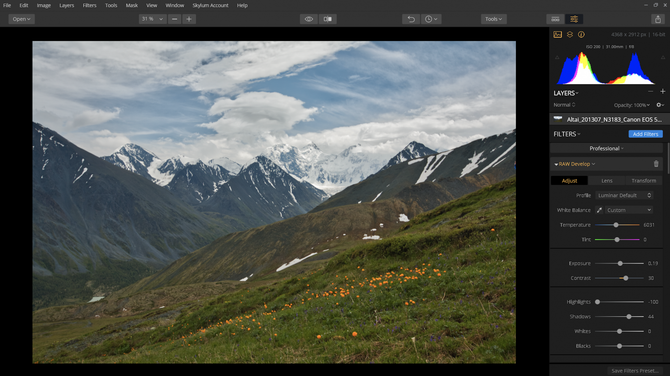Open the Tools menu in menu bar
The width and height of the screenshot is (670, 376).
111,6
